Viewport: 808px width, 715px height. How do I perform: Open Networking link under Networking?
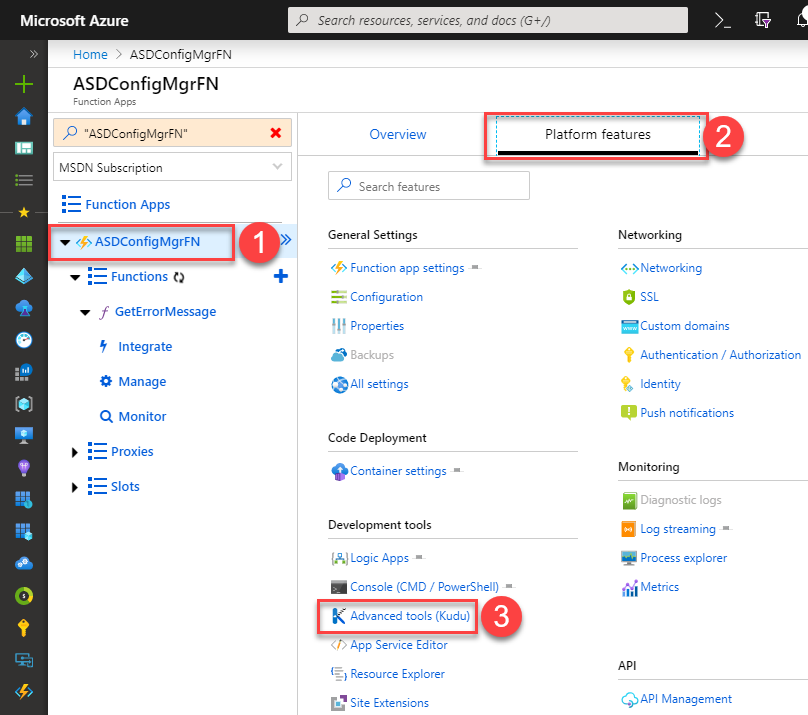(x=671, y=268)
